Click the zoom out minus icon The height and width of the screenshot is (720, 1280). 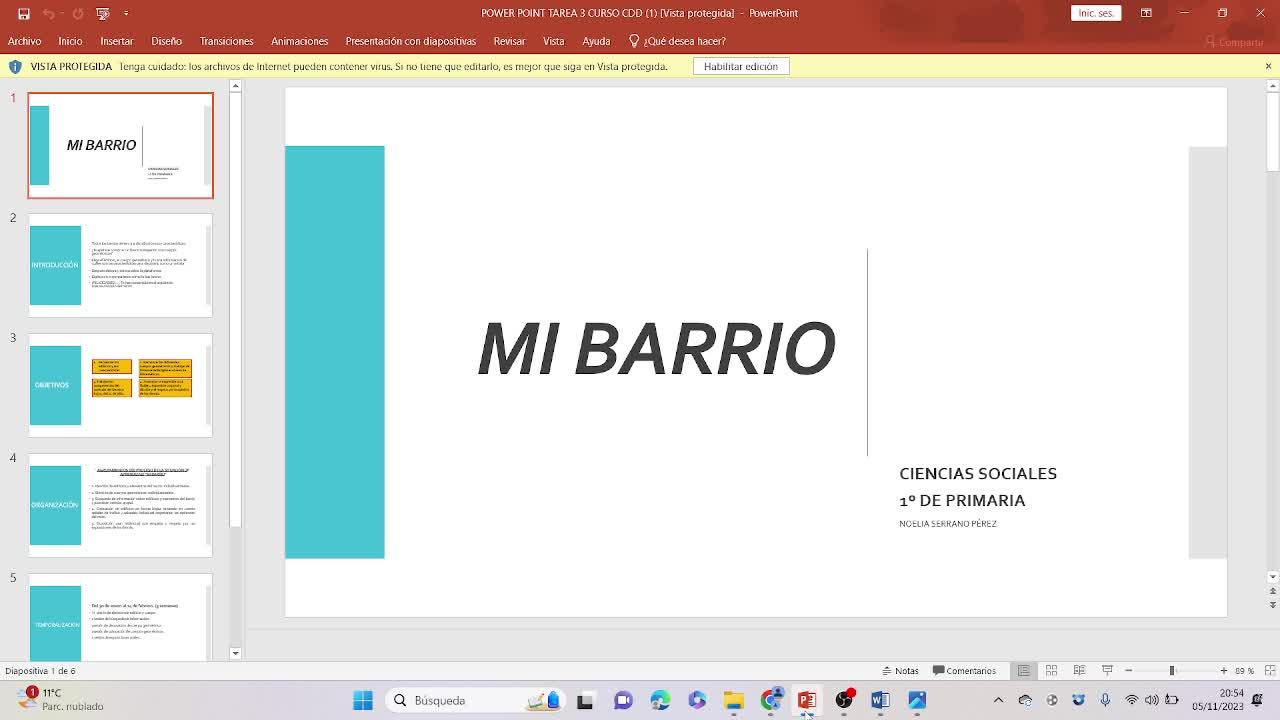click(x=1129, y=671)
